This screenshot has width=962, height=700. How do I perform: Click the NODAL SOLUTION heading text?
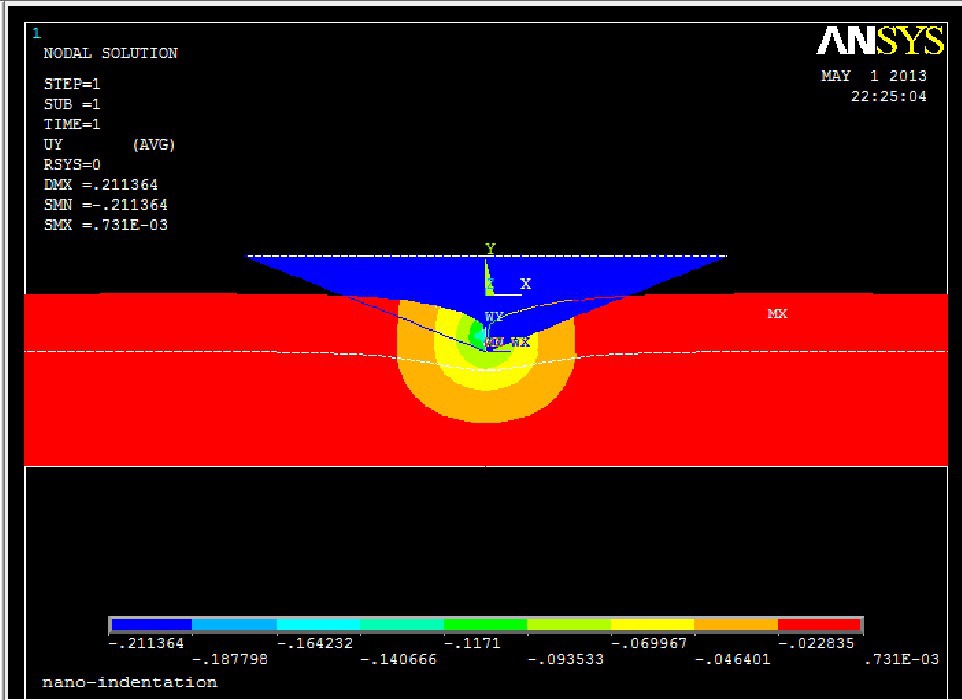click(x=110, y=54)
